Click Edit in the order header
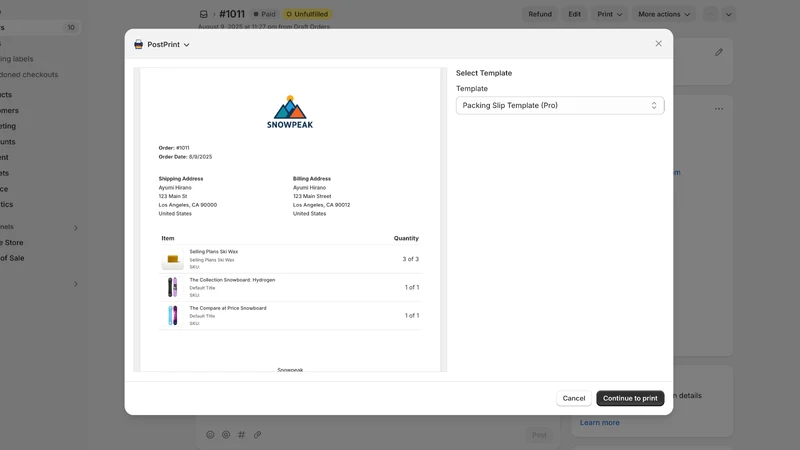 [574, 14]
